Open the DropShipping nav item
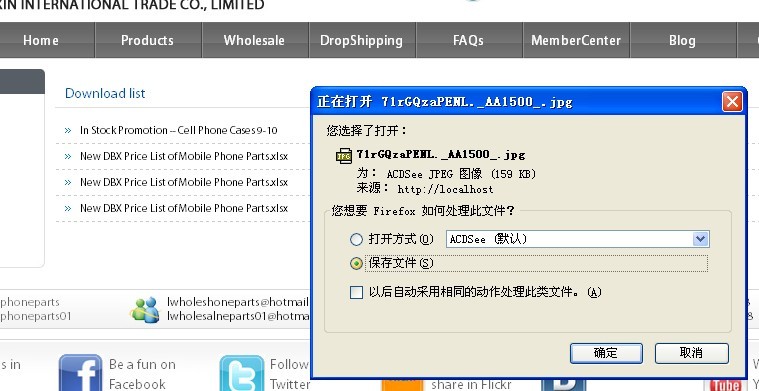This screenshot has width=759, height=391. 362,40
